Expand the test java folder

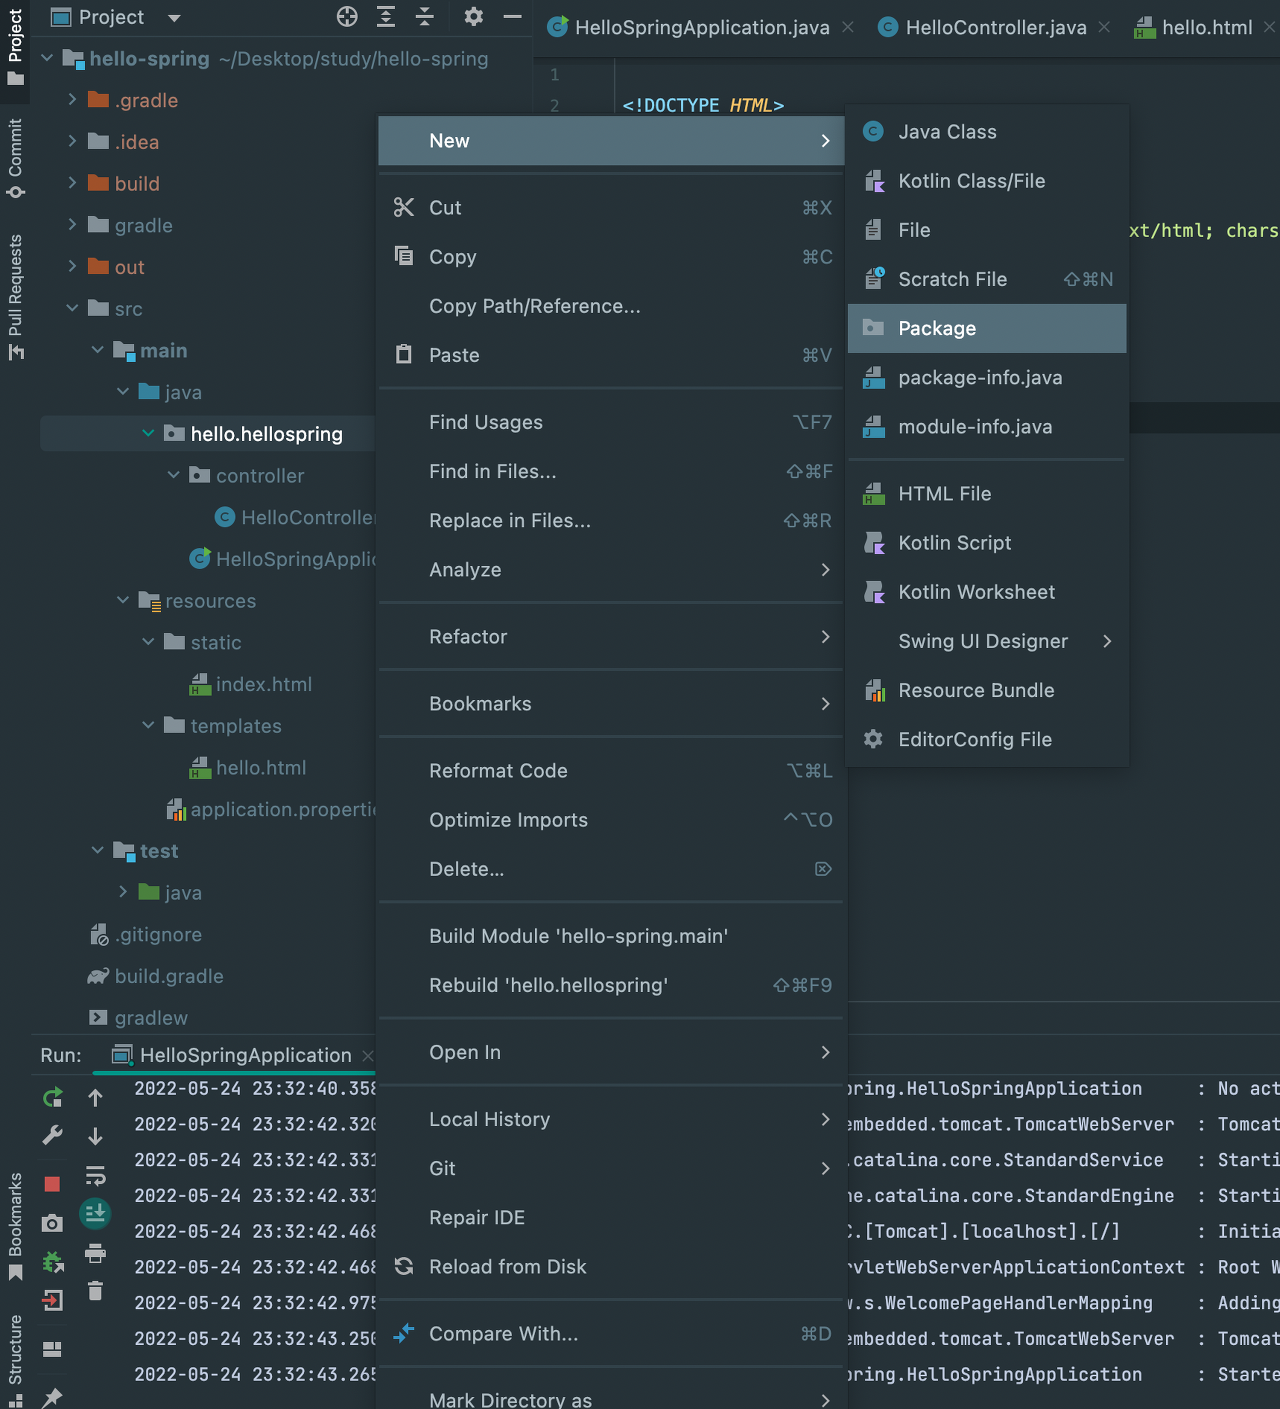(122, 891)
